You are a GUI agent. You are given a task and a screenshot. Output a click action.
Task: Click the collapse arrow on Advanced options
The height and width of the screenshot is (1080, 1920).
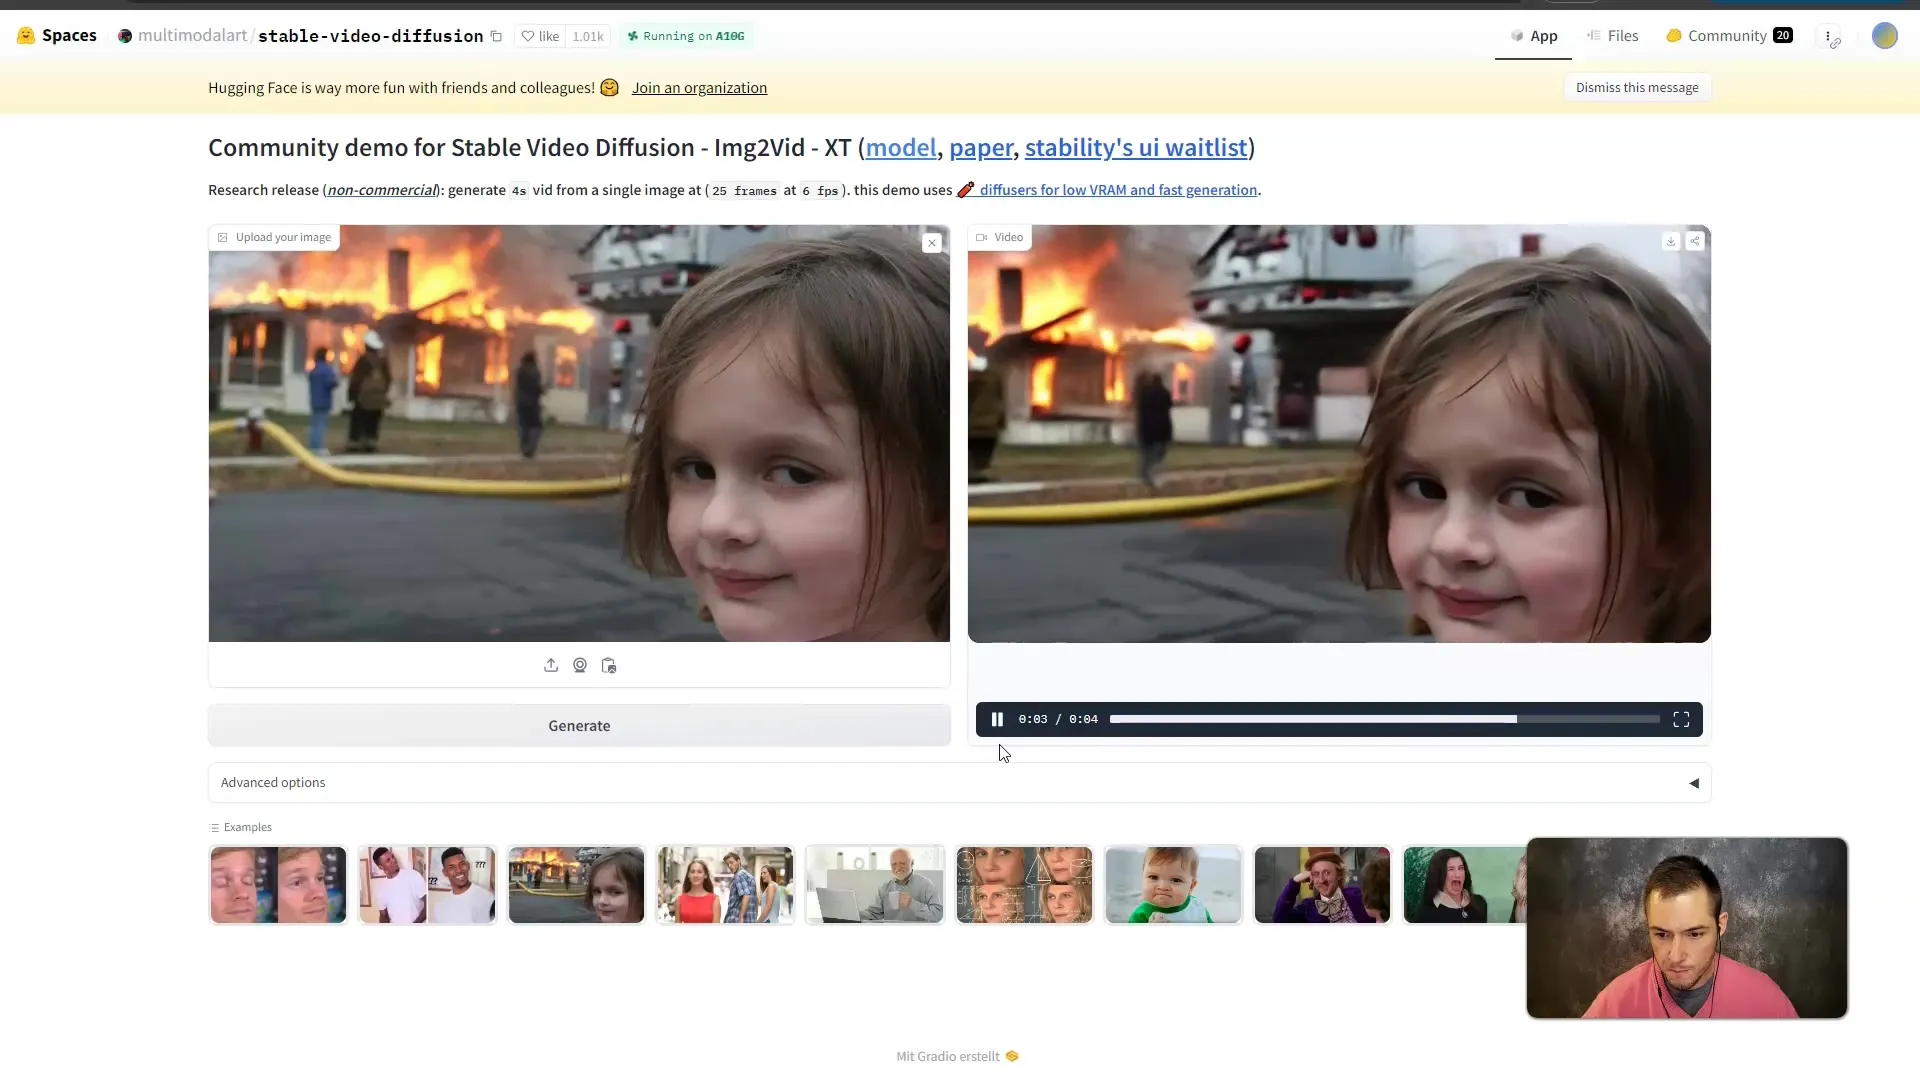click(x=1693, y=782)
